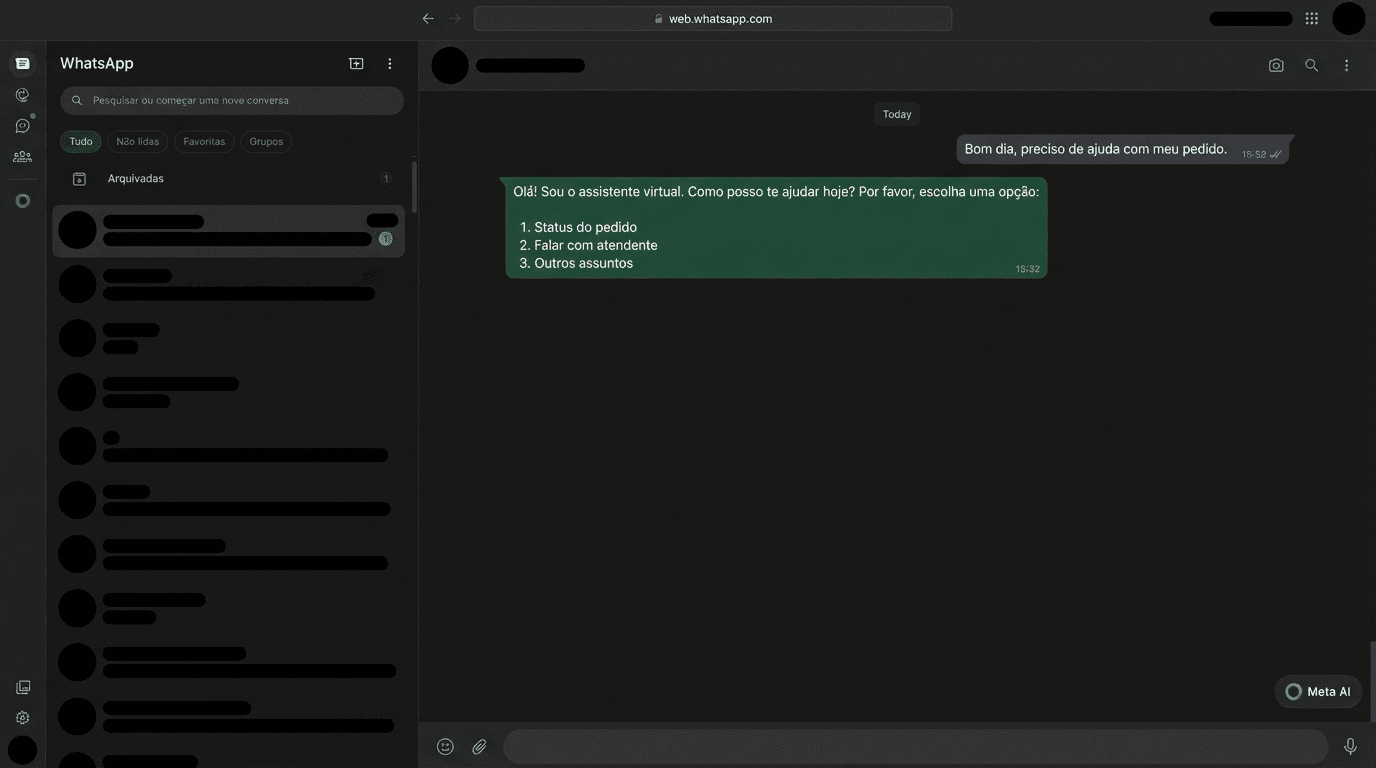Screen dimensions: 1376x768
Task: Click the camera icon in chat header
Action: [x=1276, y=65]
